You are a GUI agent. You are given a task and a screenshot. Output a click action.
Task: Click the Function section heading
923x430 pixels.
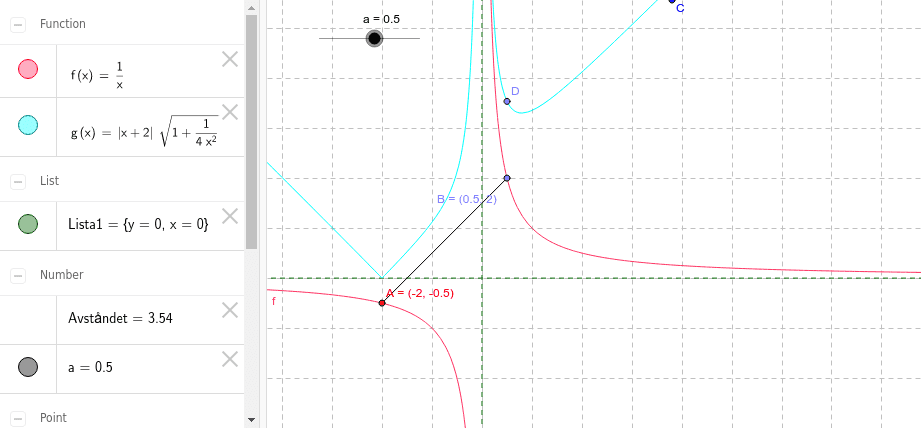[x=62, y=24]
